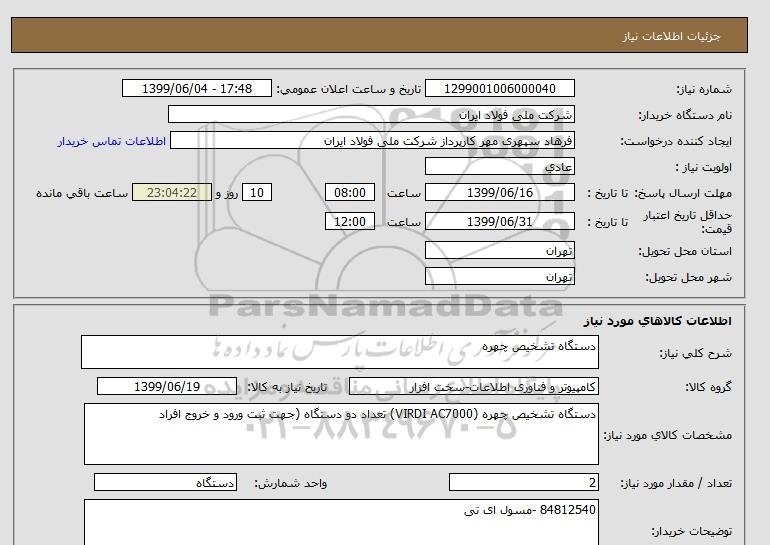Click the label واحد شمارش
This screenshot has width=770, height=545.
(x=291, y=483)
